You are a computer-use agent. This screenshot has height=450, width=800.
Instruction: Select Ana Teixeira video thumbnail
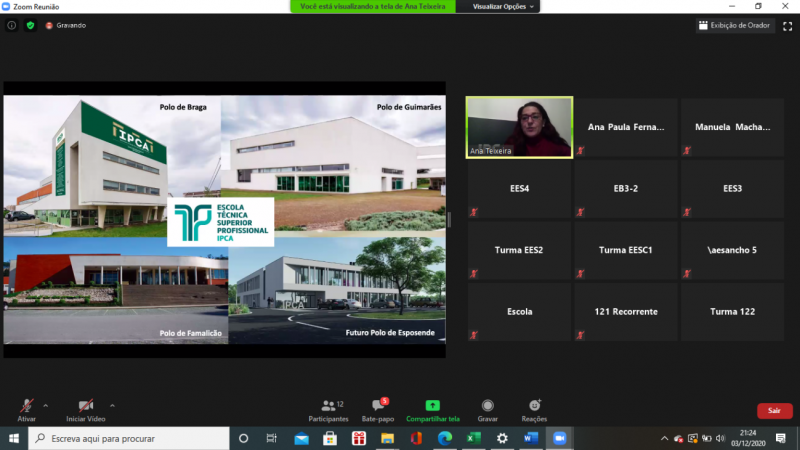519,128
